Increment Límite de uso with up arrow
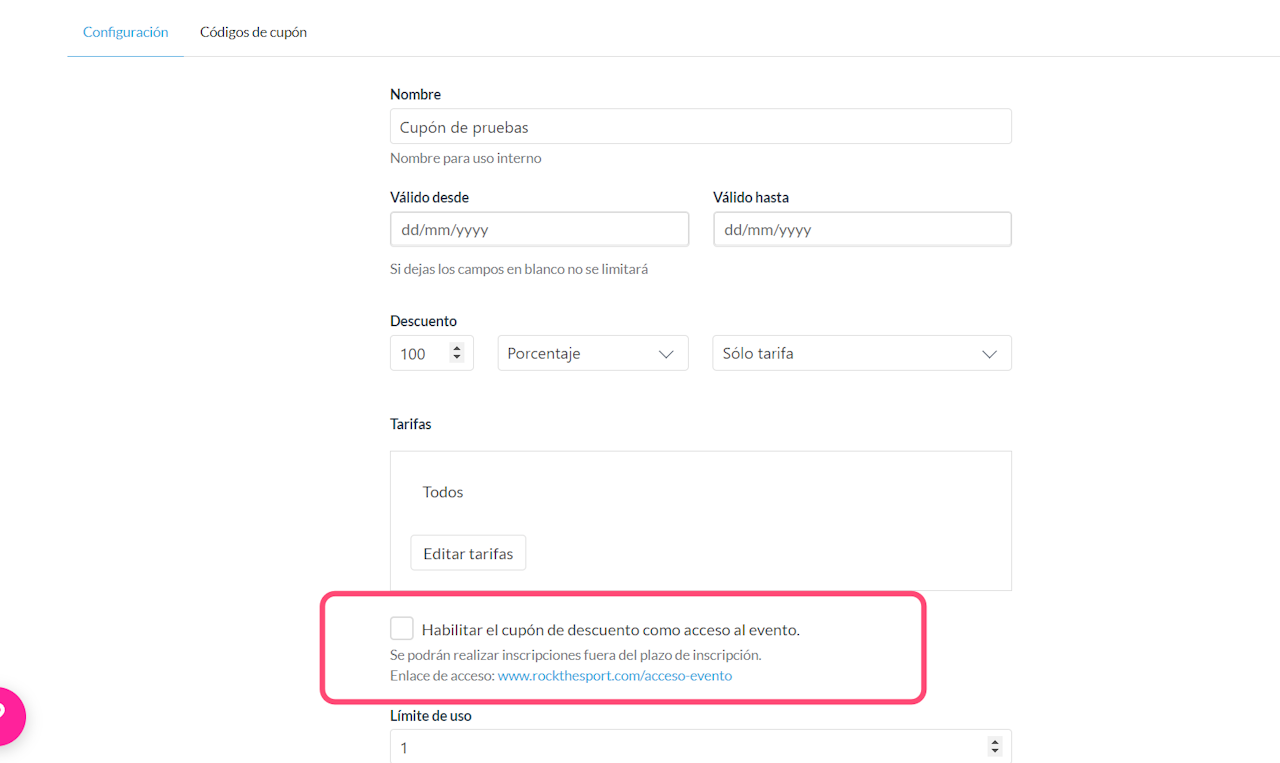This screenshot has width=1280, height=763. [x=994, y=742]
